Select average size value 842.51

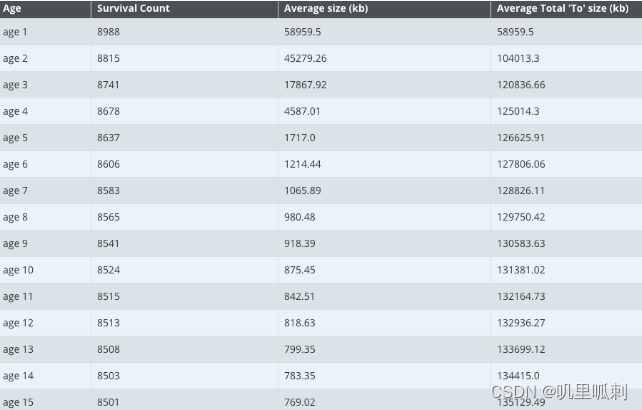[299, 297]
